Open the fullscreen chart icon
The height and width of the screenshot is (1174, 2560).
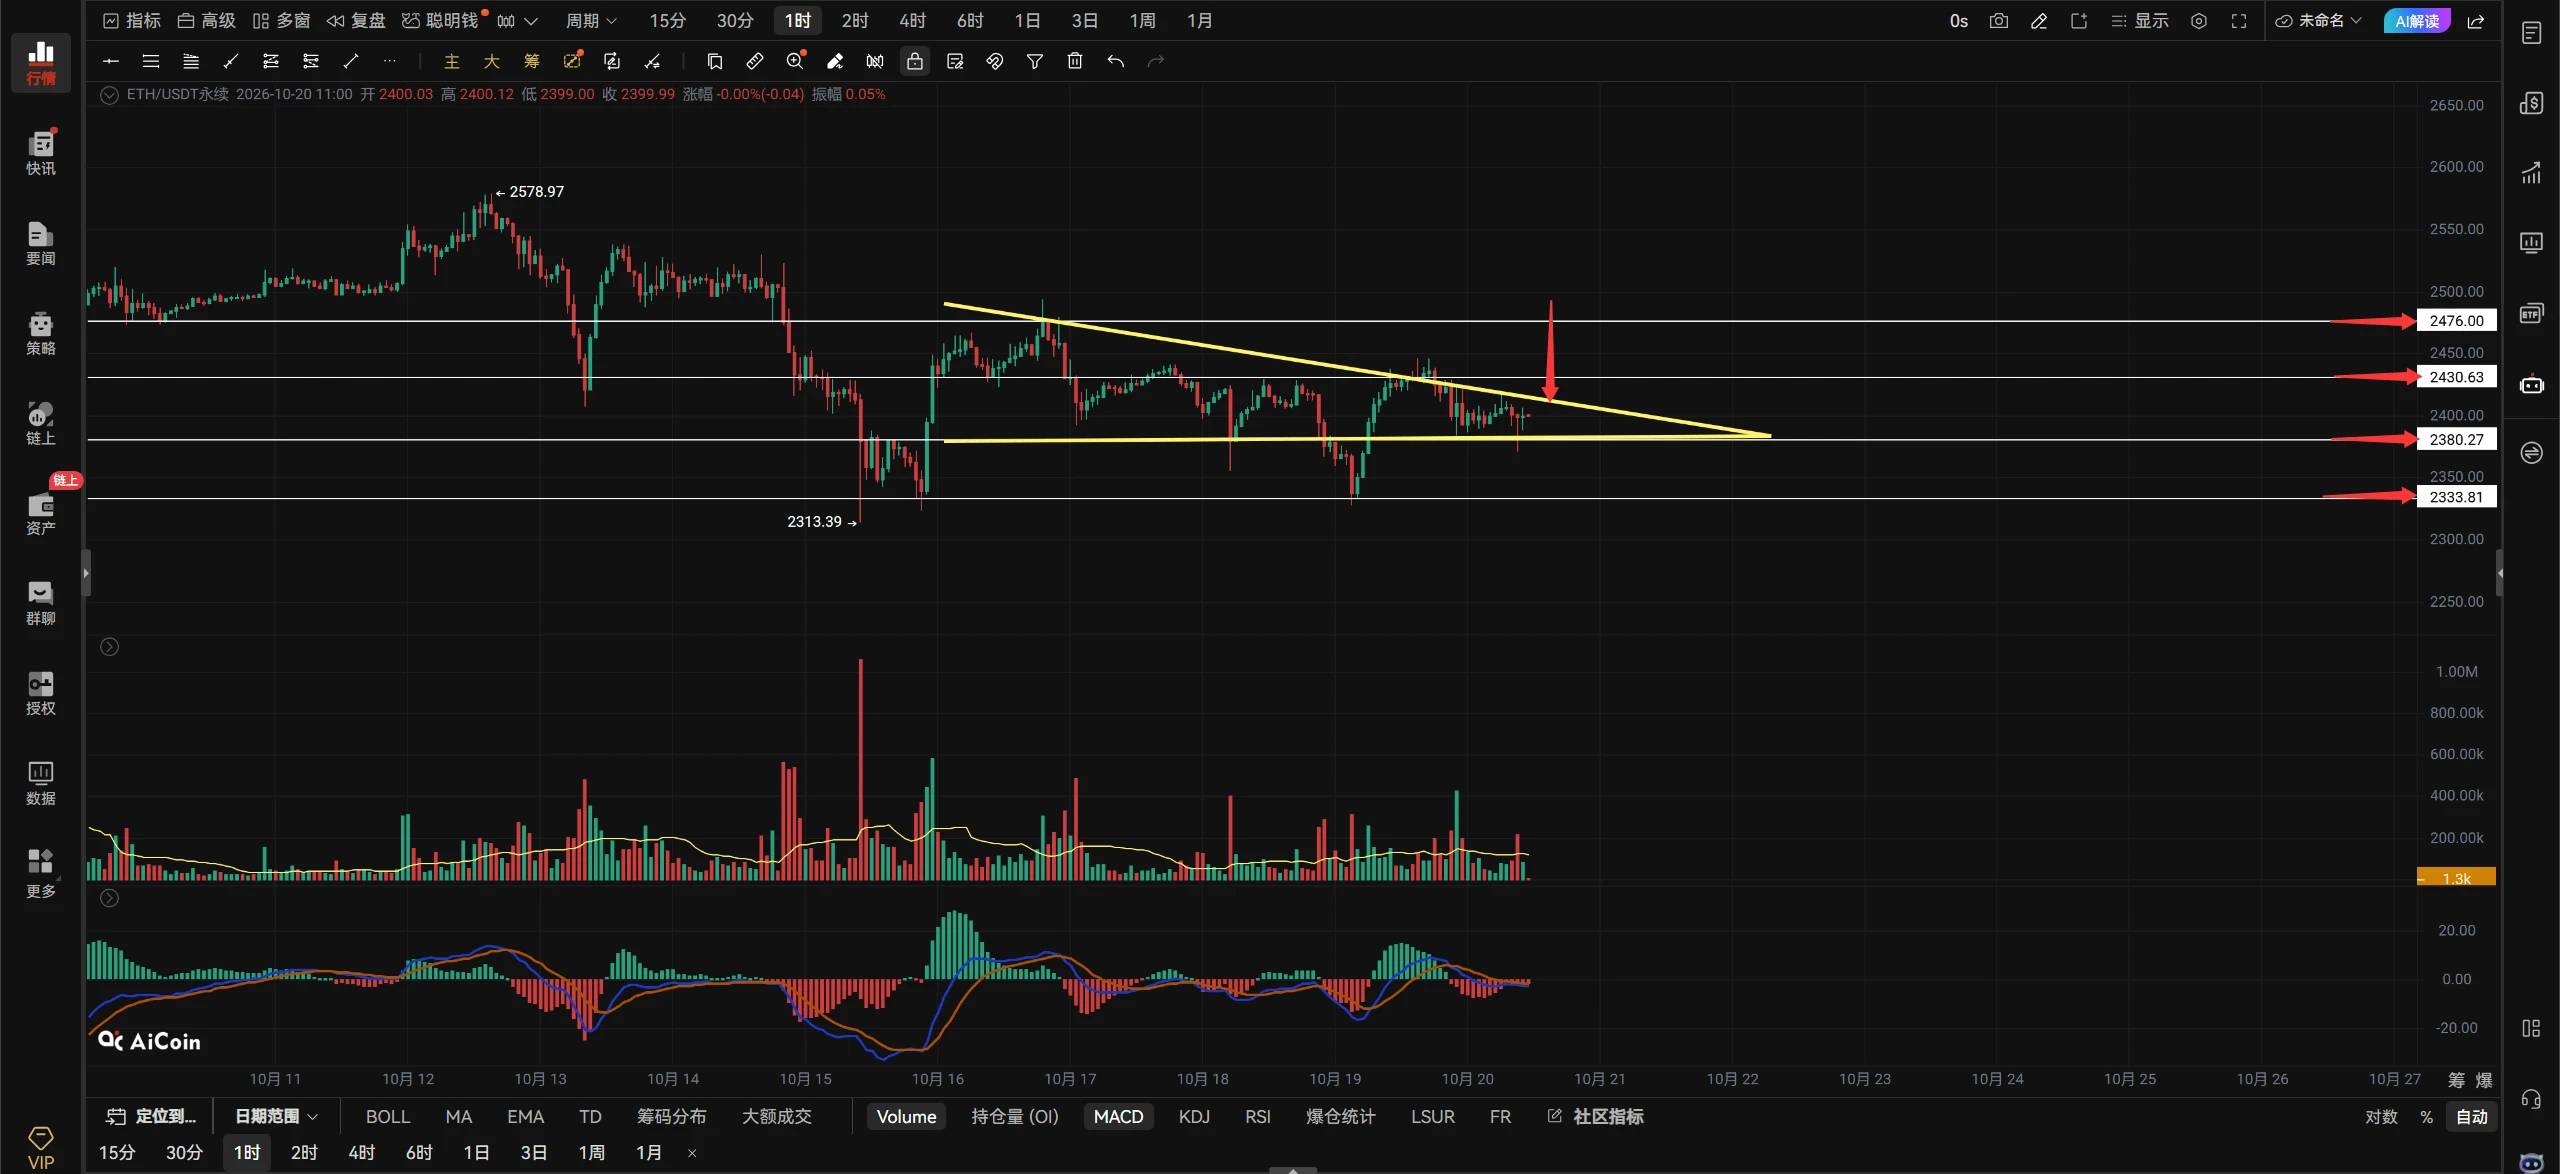(x=2239, y=21)
